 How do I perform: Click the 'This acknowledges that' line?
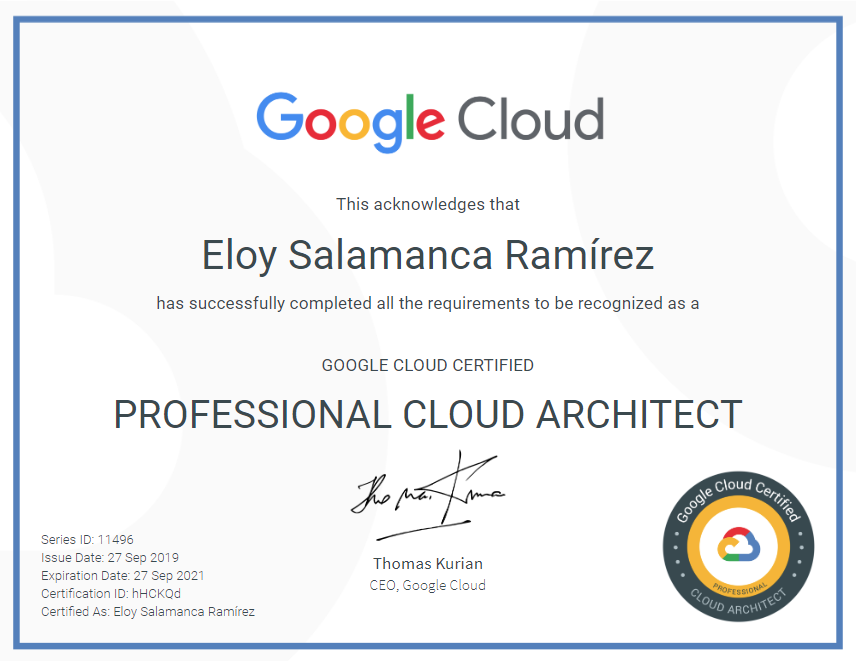point(428,204)
